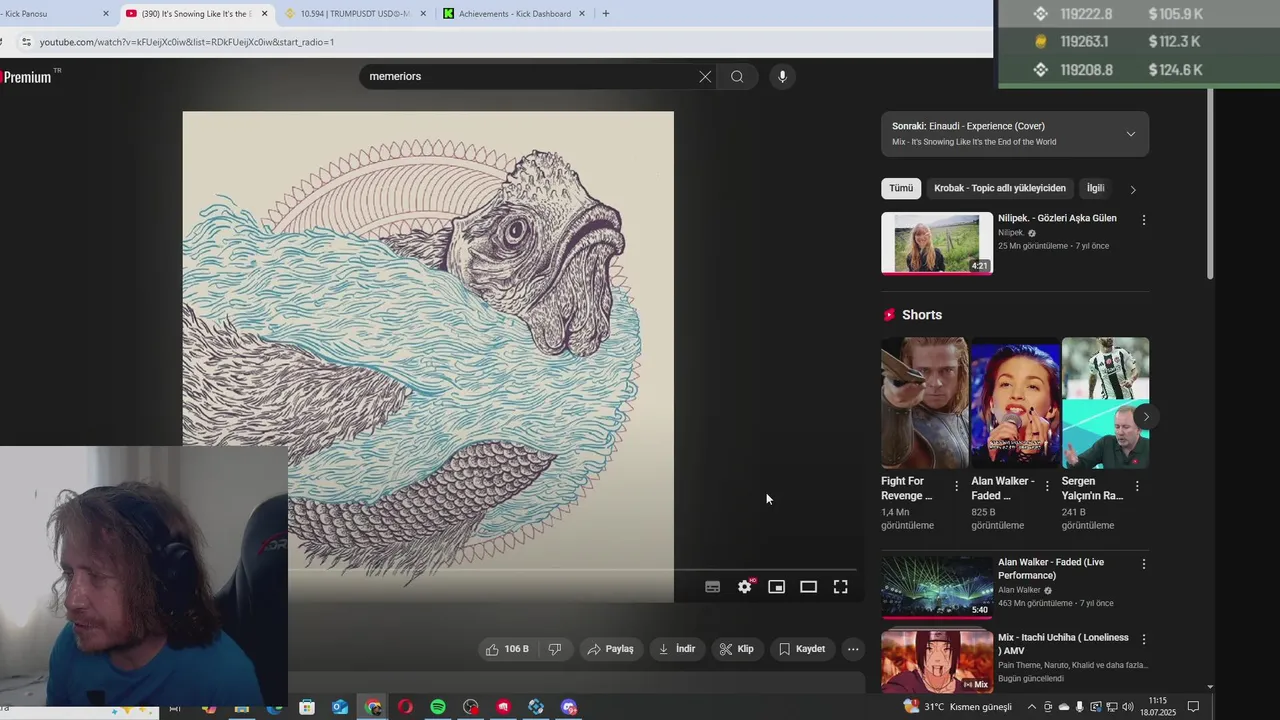Open Nilipek Gözleri Aşka Gülen video thumbnail
This screenshot has height=720, width=1280.
pos(937,243)
